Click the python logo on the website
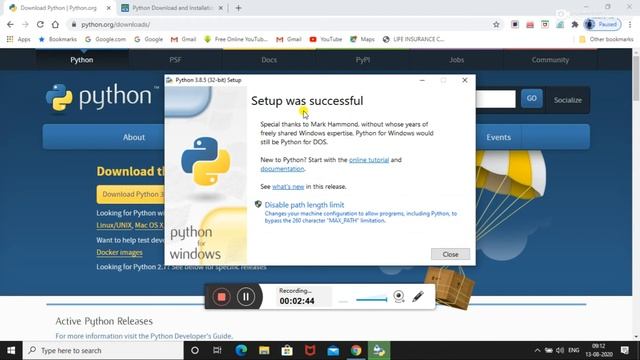The height and width of the screenshot is (360, 640). (102, 97)
